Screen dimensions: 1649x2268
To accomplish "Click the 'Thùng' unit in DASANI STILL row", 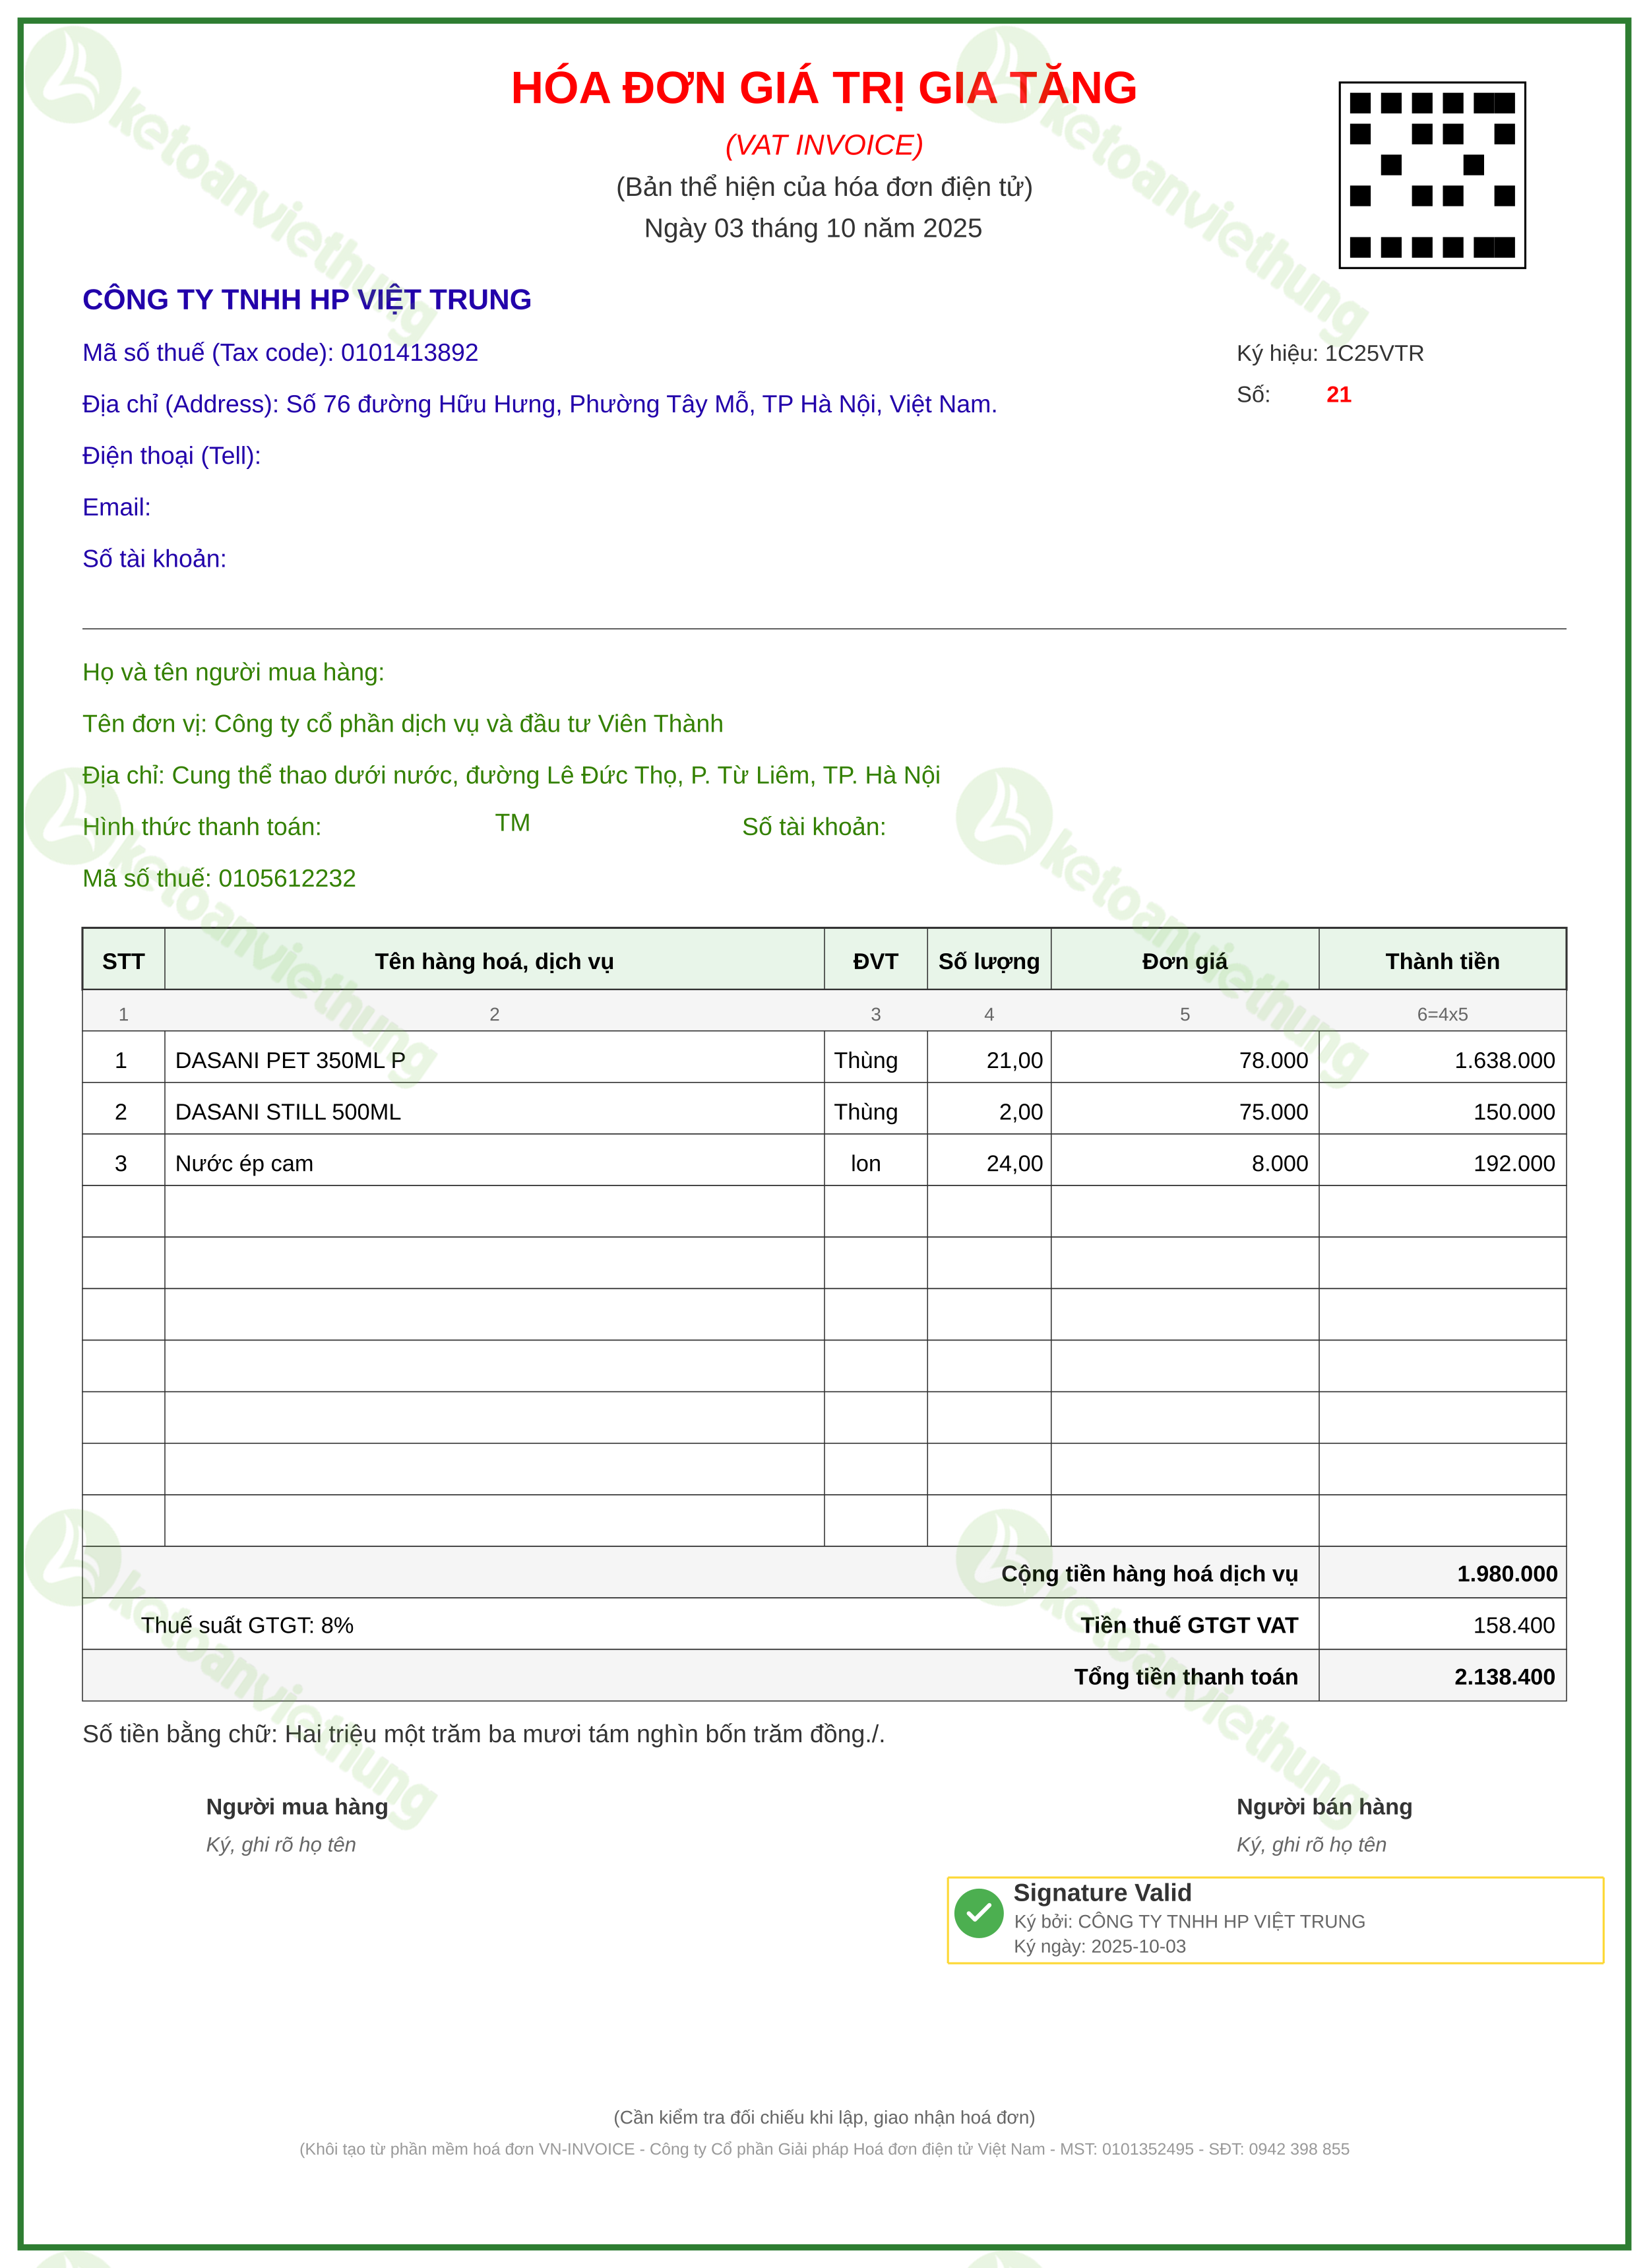I will pyautogui.click(x=866, y=1112).
